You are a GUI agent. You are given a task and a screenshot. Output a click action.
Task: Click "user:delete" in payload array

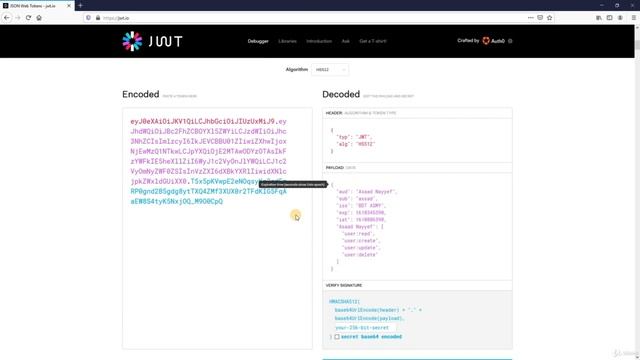[360, 255]
